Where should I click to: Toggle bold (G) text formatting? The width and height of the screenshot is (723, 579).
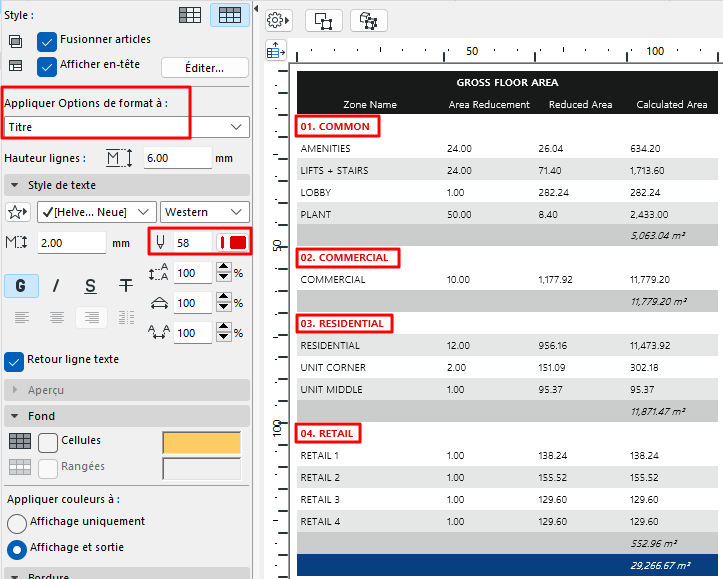tap(20, 285)
